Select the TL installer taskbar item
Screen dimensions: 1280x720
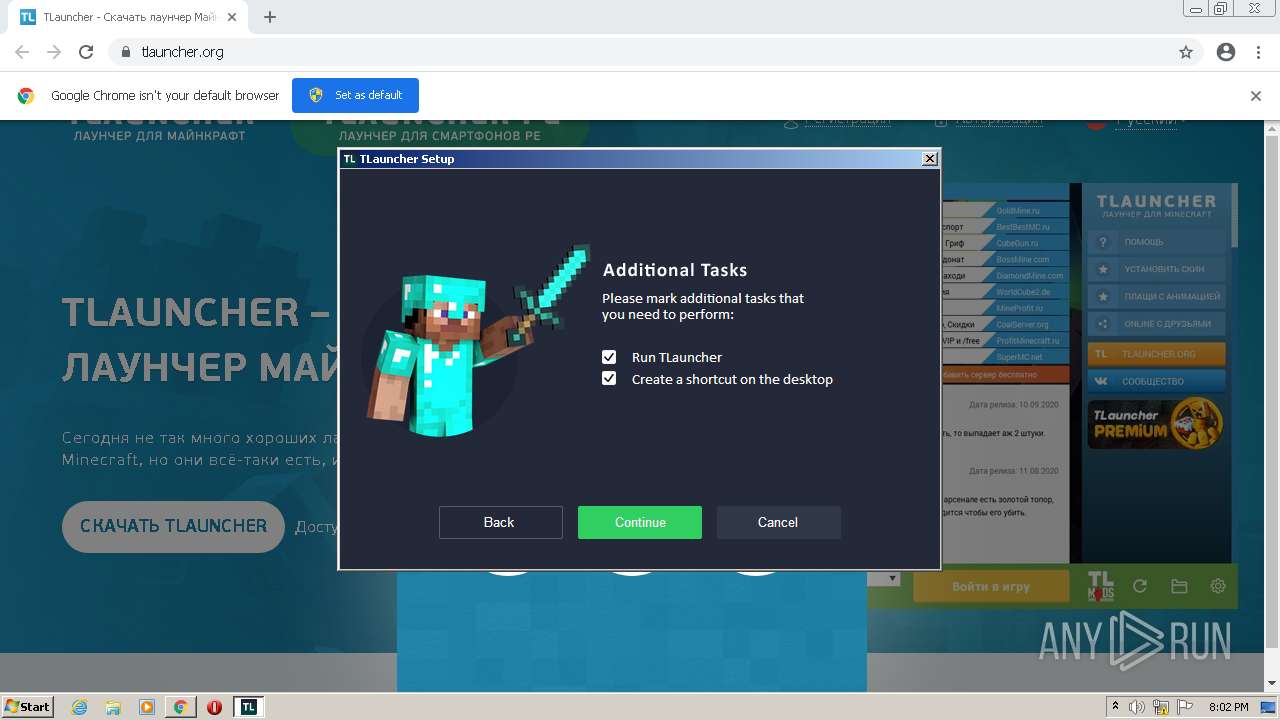tap(249, 707)
